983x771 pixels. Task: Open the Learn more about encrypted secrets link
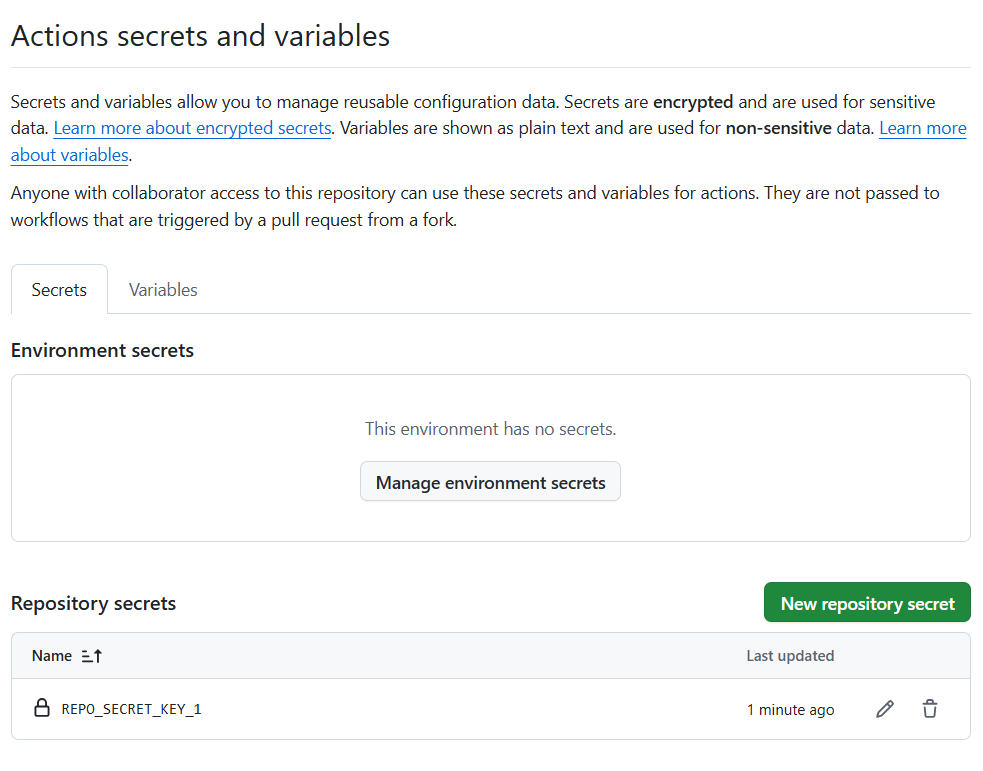point(192,128)
